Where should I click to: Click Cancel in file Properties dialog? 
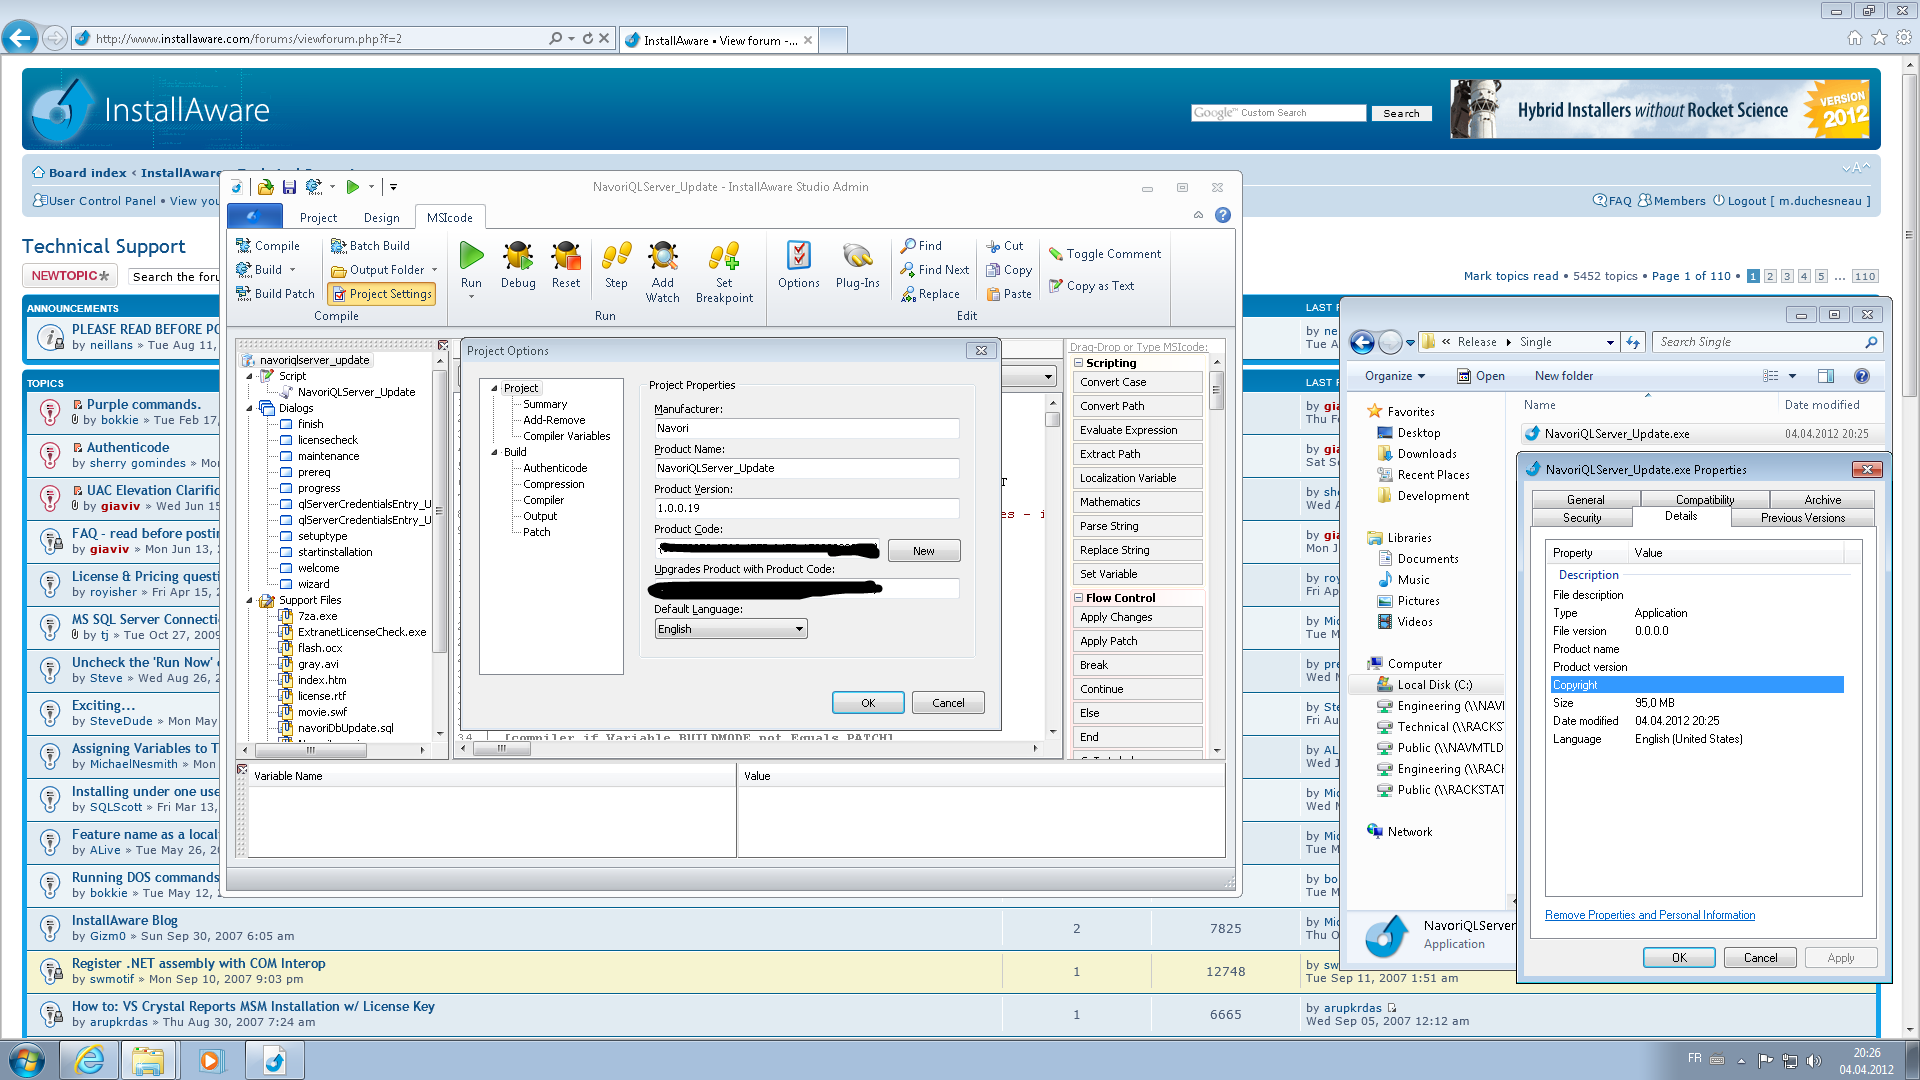(1760, 958)
